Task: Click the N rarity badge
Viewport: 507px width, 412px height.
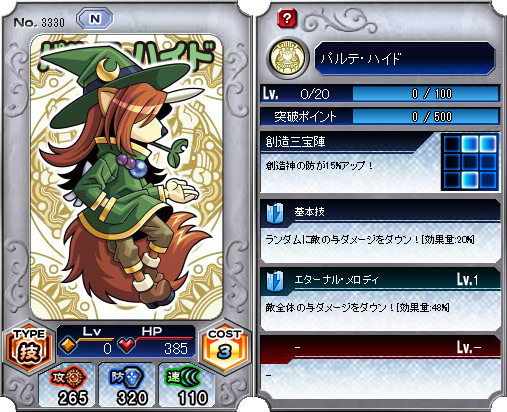Action: [95, 19]
